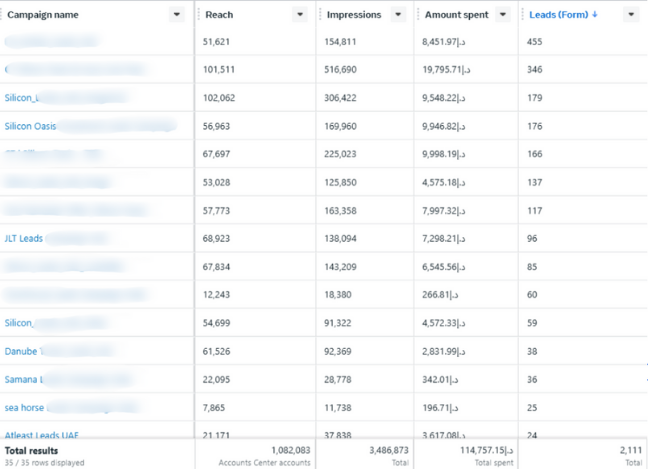
Task: Select the Impressions value 163,358
Action: click(x=340, y=211)
